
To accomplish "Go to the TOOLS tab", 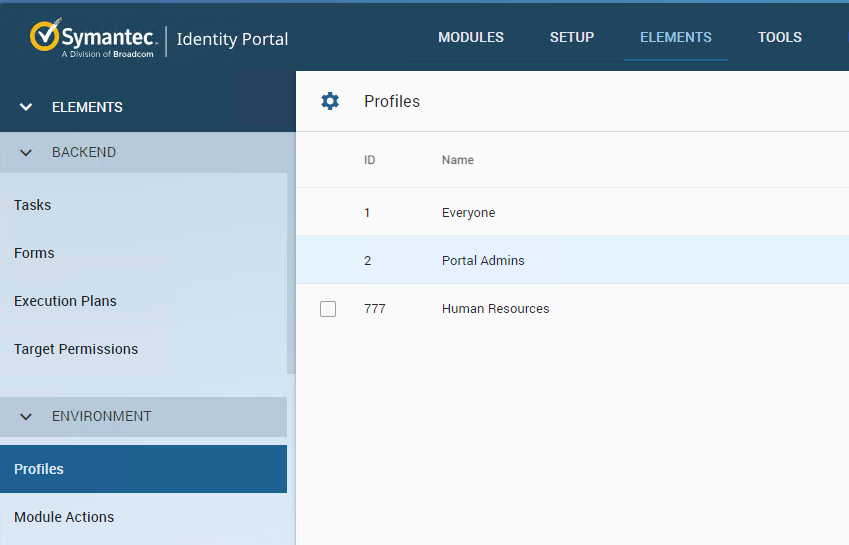I will [x=780, y=38].
